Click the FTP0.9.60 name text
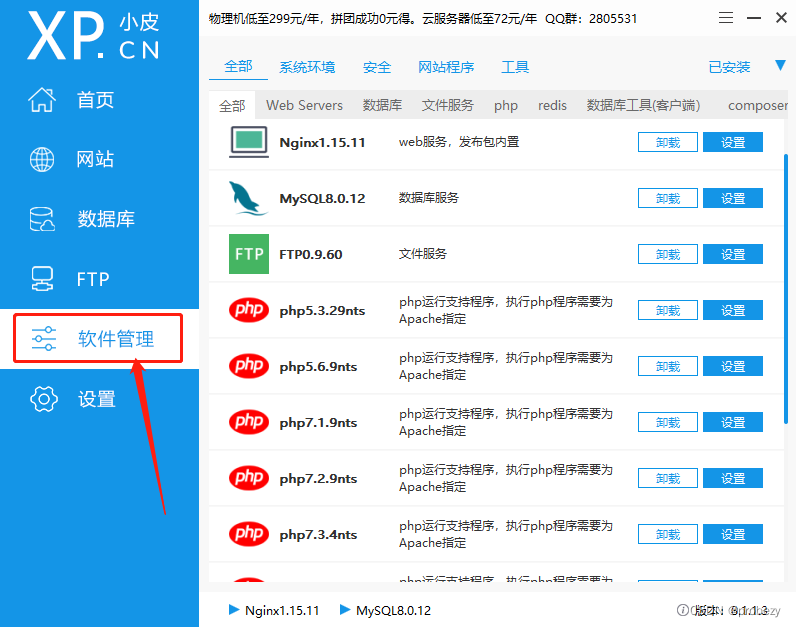796x627 pixels. [311, 254]
